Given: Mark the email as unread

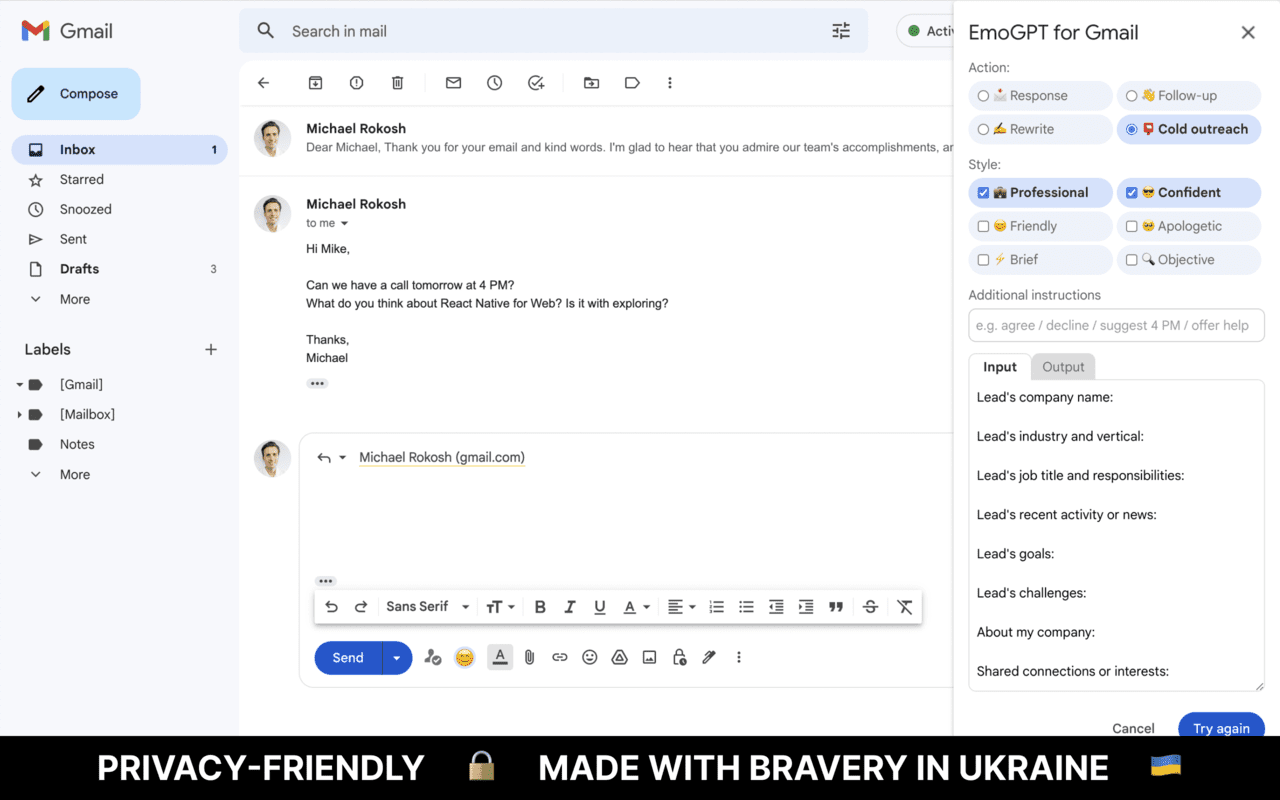Looking at the screenshot, I should 453,83.
